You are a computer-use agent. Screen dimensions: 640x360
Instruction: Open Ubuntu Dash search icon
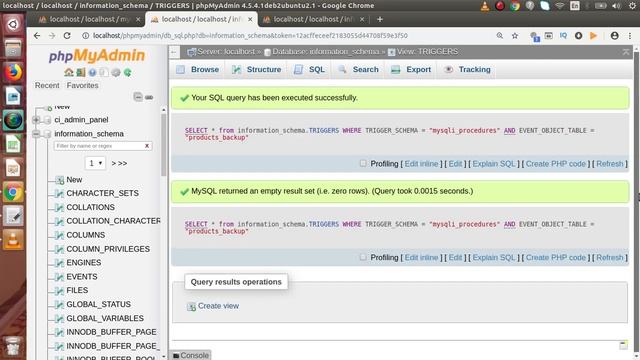pos(13,24)
